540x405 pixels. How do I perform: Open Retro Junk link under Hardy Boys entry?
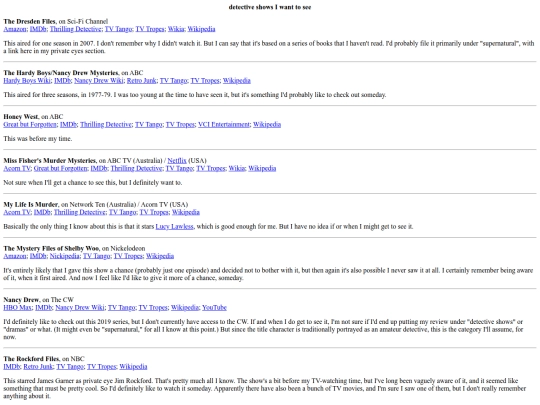(142, 81)
